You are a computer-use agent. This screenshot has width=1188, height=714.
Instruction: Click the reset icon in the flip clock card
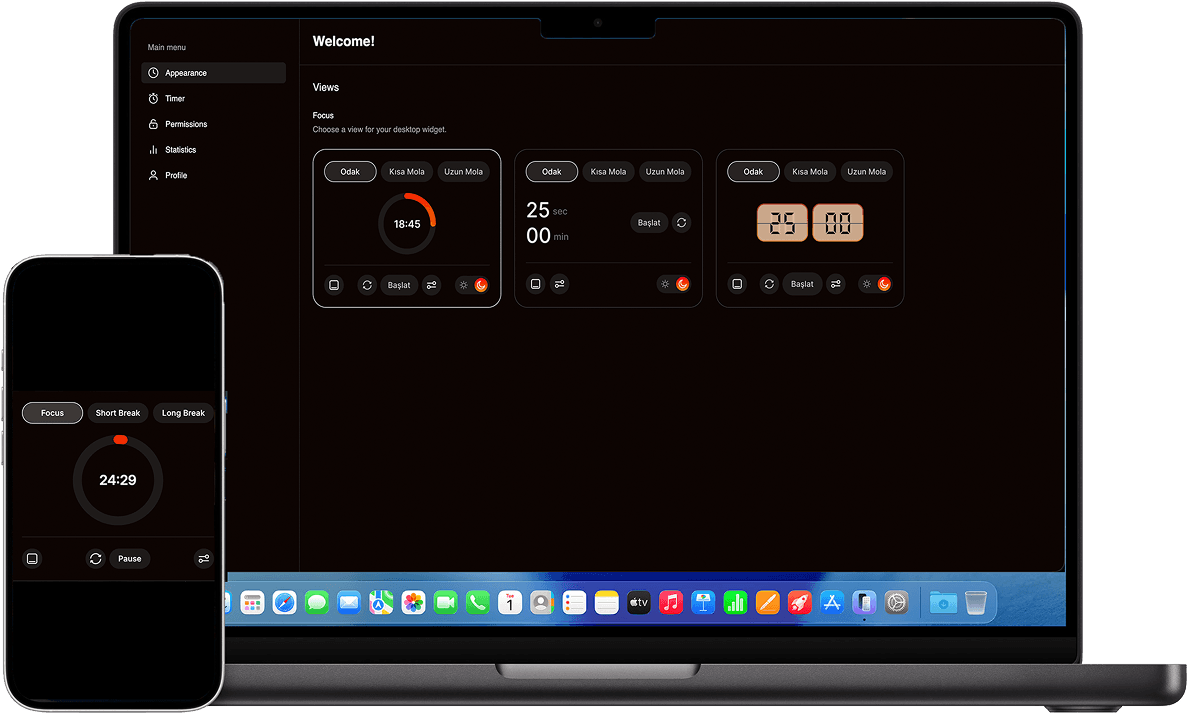click(x=769, y=284)
